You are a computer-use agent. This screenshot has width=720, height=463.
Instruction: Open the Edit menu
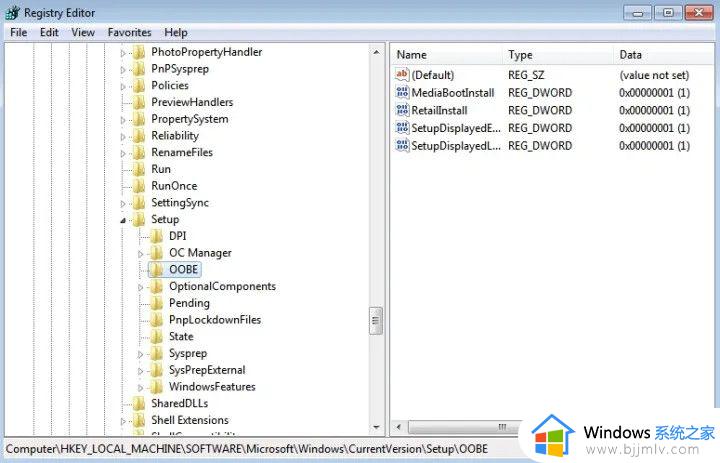coord(49,33)
